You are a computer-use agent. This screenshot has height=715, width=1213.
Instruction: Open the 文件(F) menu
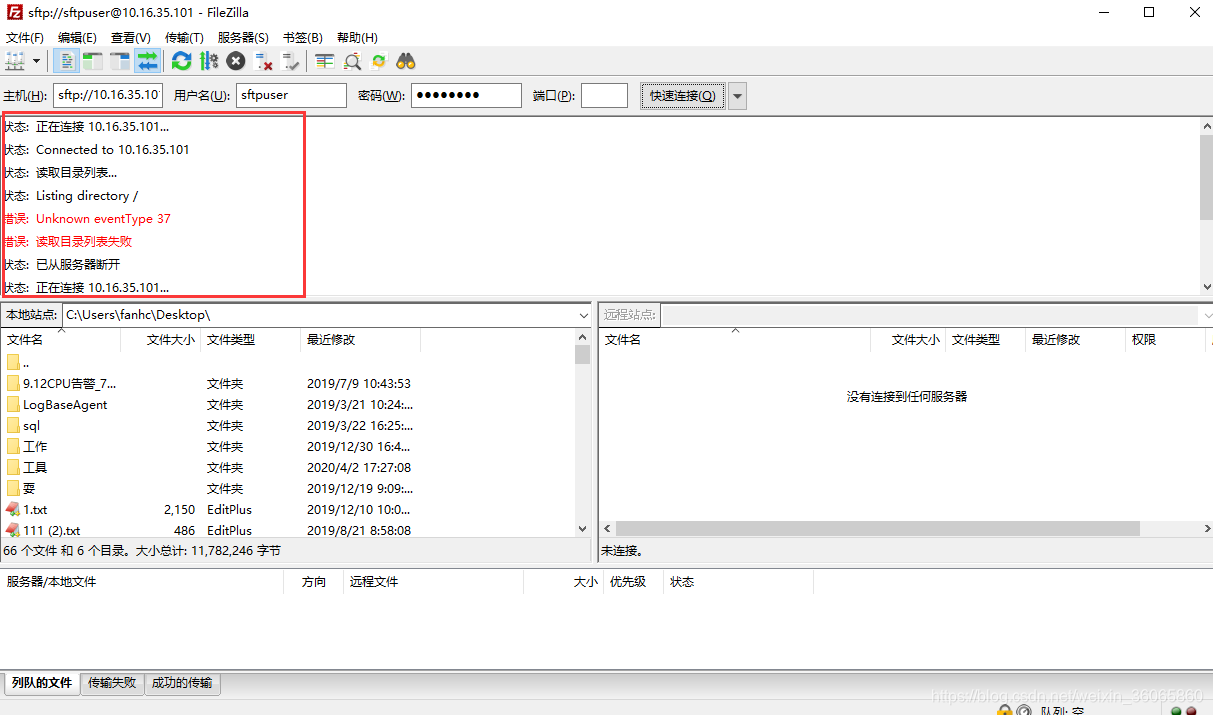pyautogui.click(x=25, y=38)
